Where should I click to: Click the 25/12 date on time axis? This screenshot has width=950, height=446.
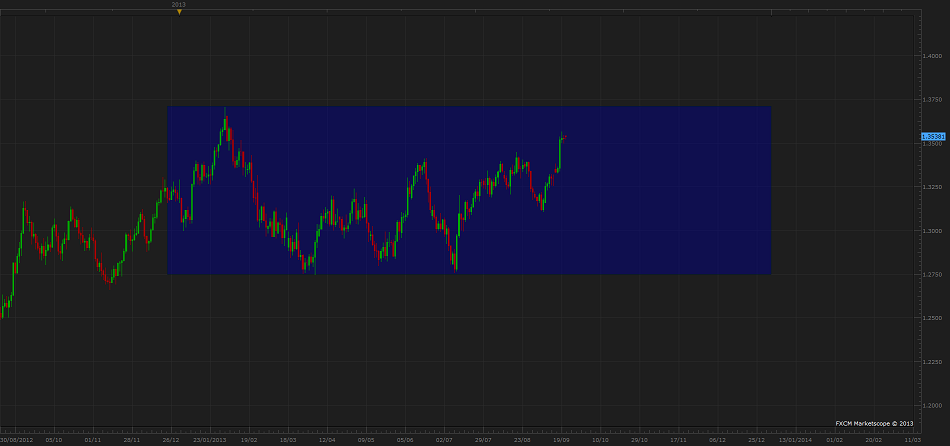coord(756,439)
